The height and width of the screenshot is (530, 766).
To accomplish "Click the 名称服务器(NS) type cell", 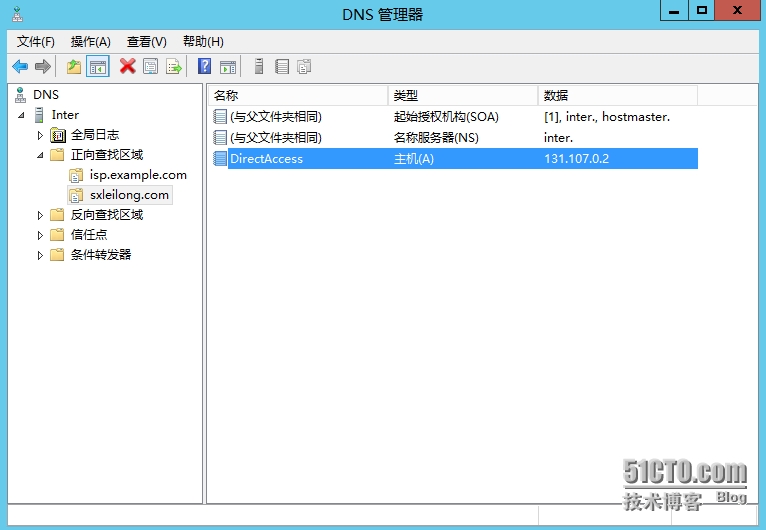I will click(x=436, y=138).
